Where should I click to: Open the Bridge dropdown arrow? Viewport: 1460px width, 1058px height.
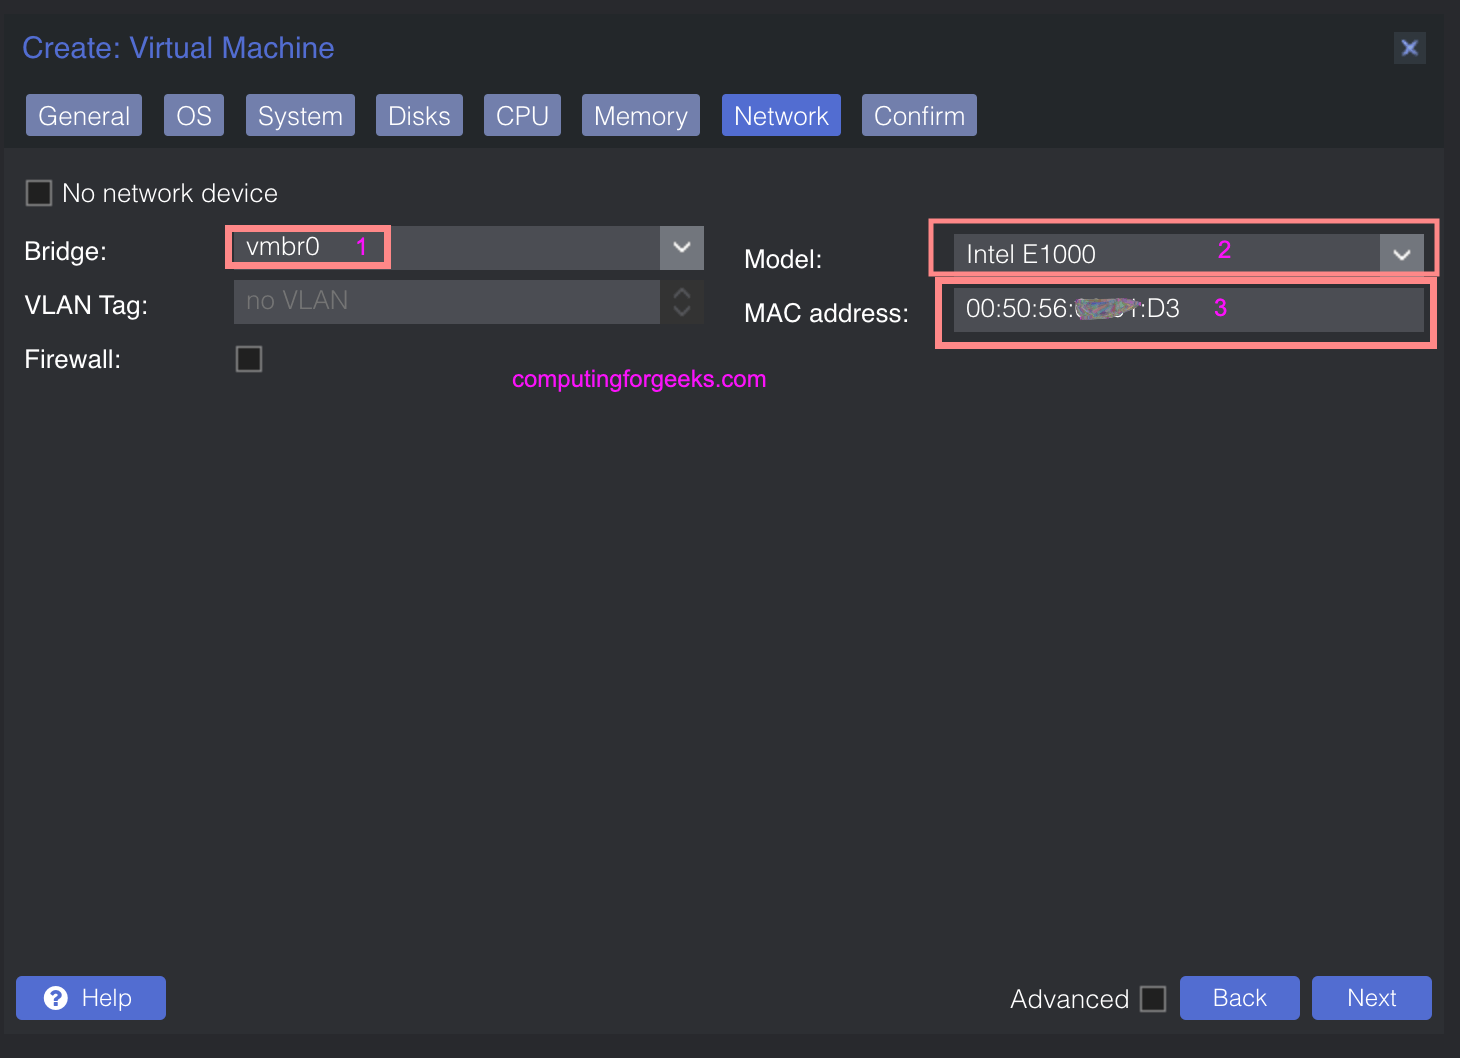click(x=681, y=247)
